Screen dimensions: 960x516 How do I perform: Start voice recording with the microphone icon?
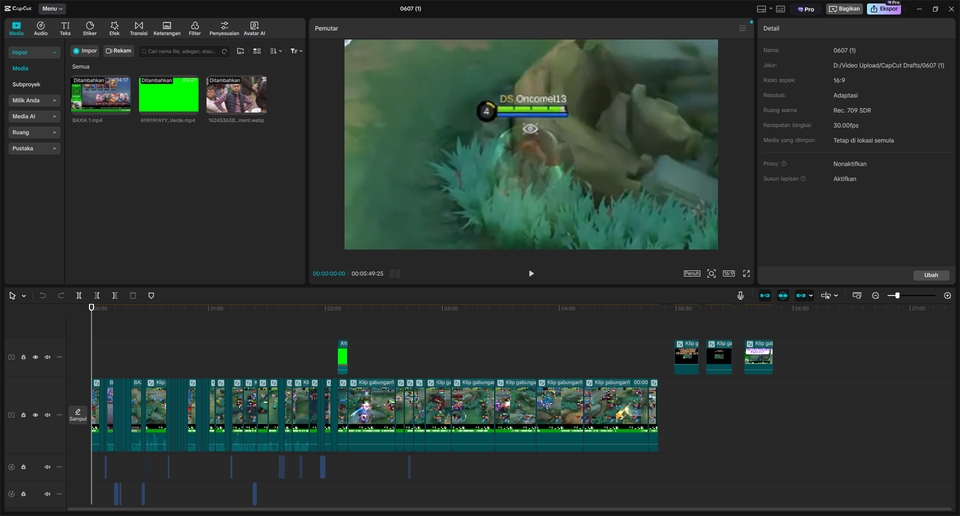[740, 296]
